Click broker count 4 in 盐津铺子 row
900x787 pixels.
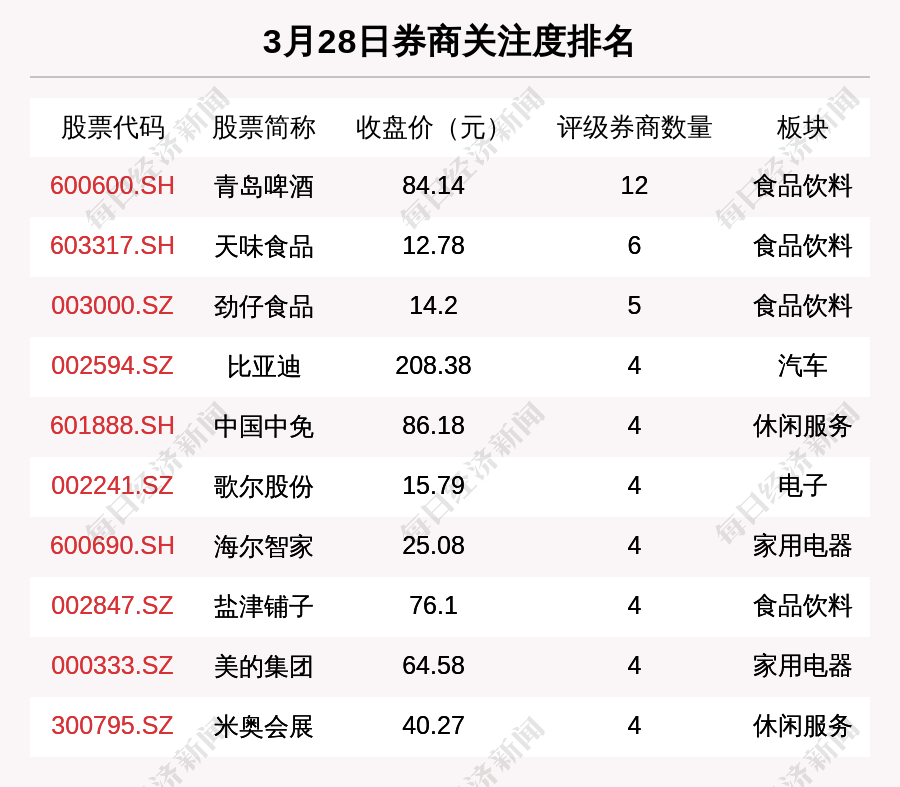click(634, 606)
